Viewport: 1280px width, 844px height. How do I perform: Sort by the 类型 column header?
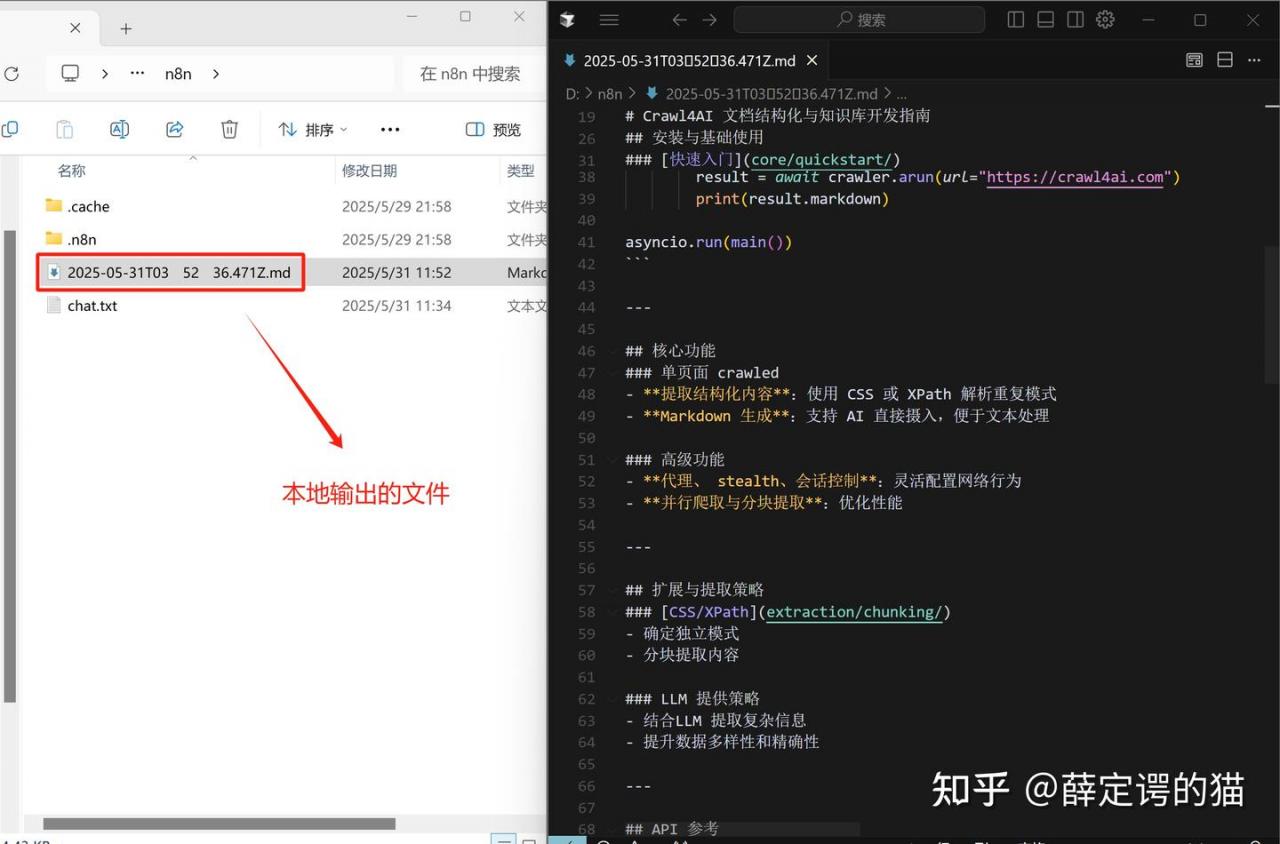click(520, 171)
